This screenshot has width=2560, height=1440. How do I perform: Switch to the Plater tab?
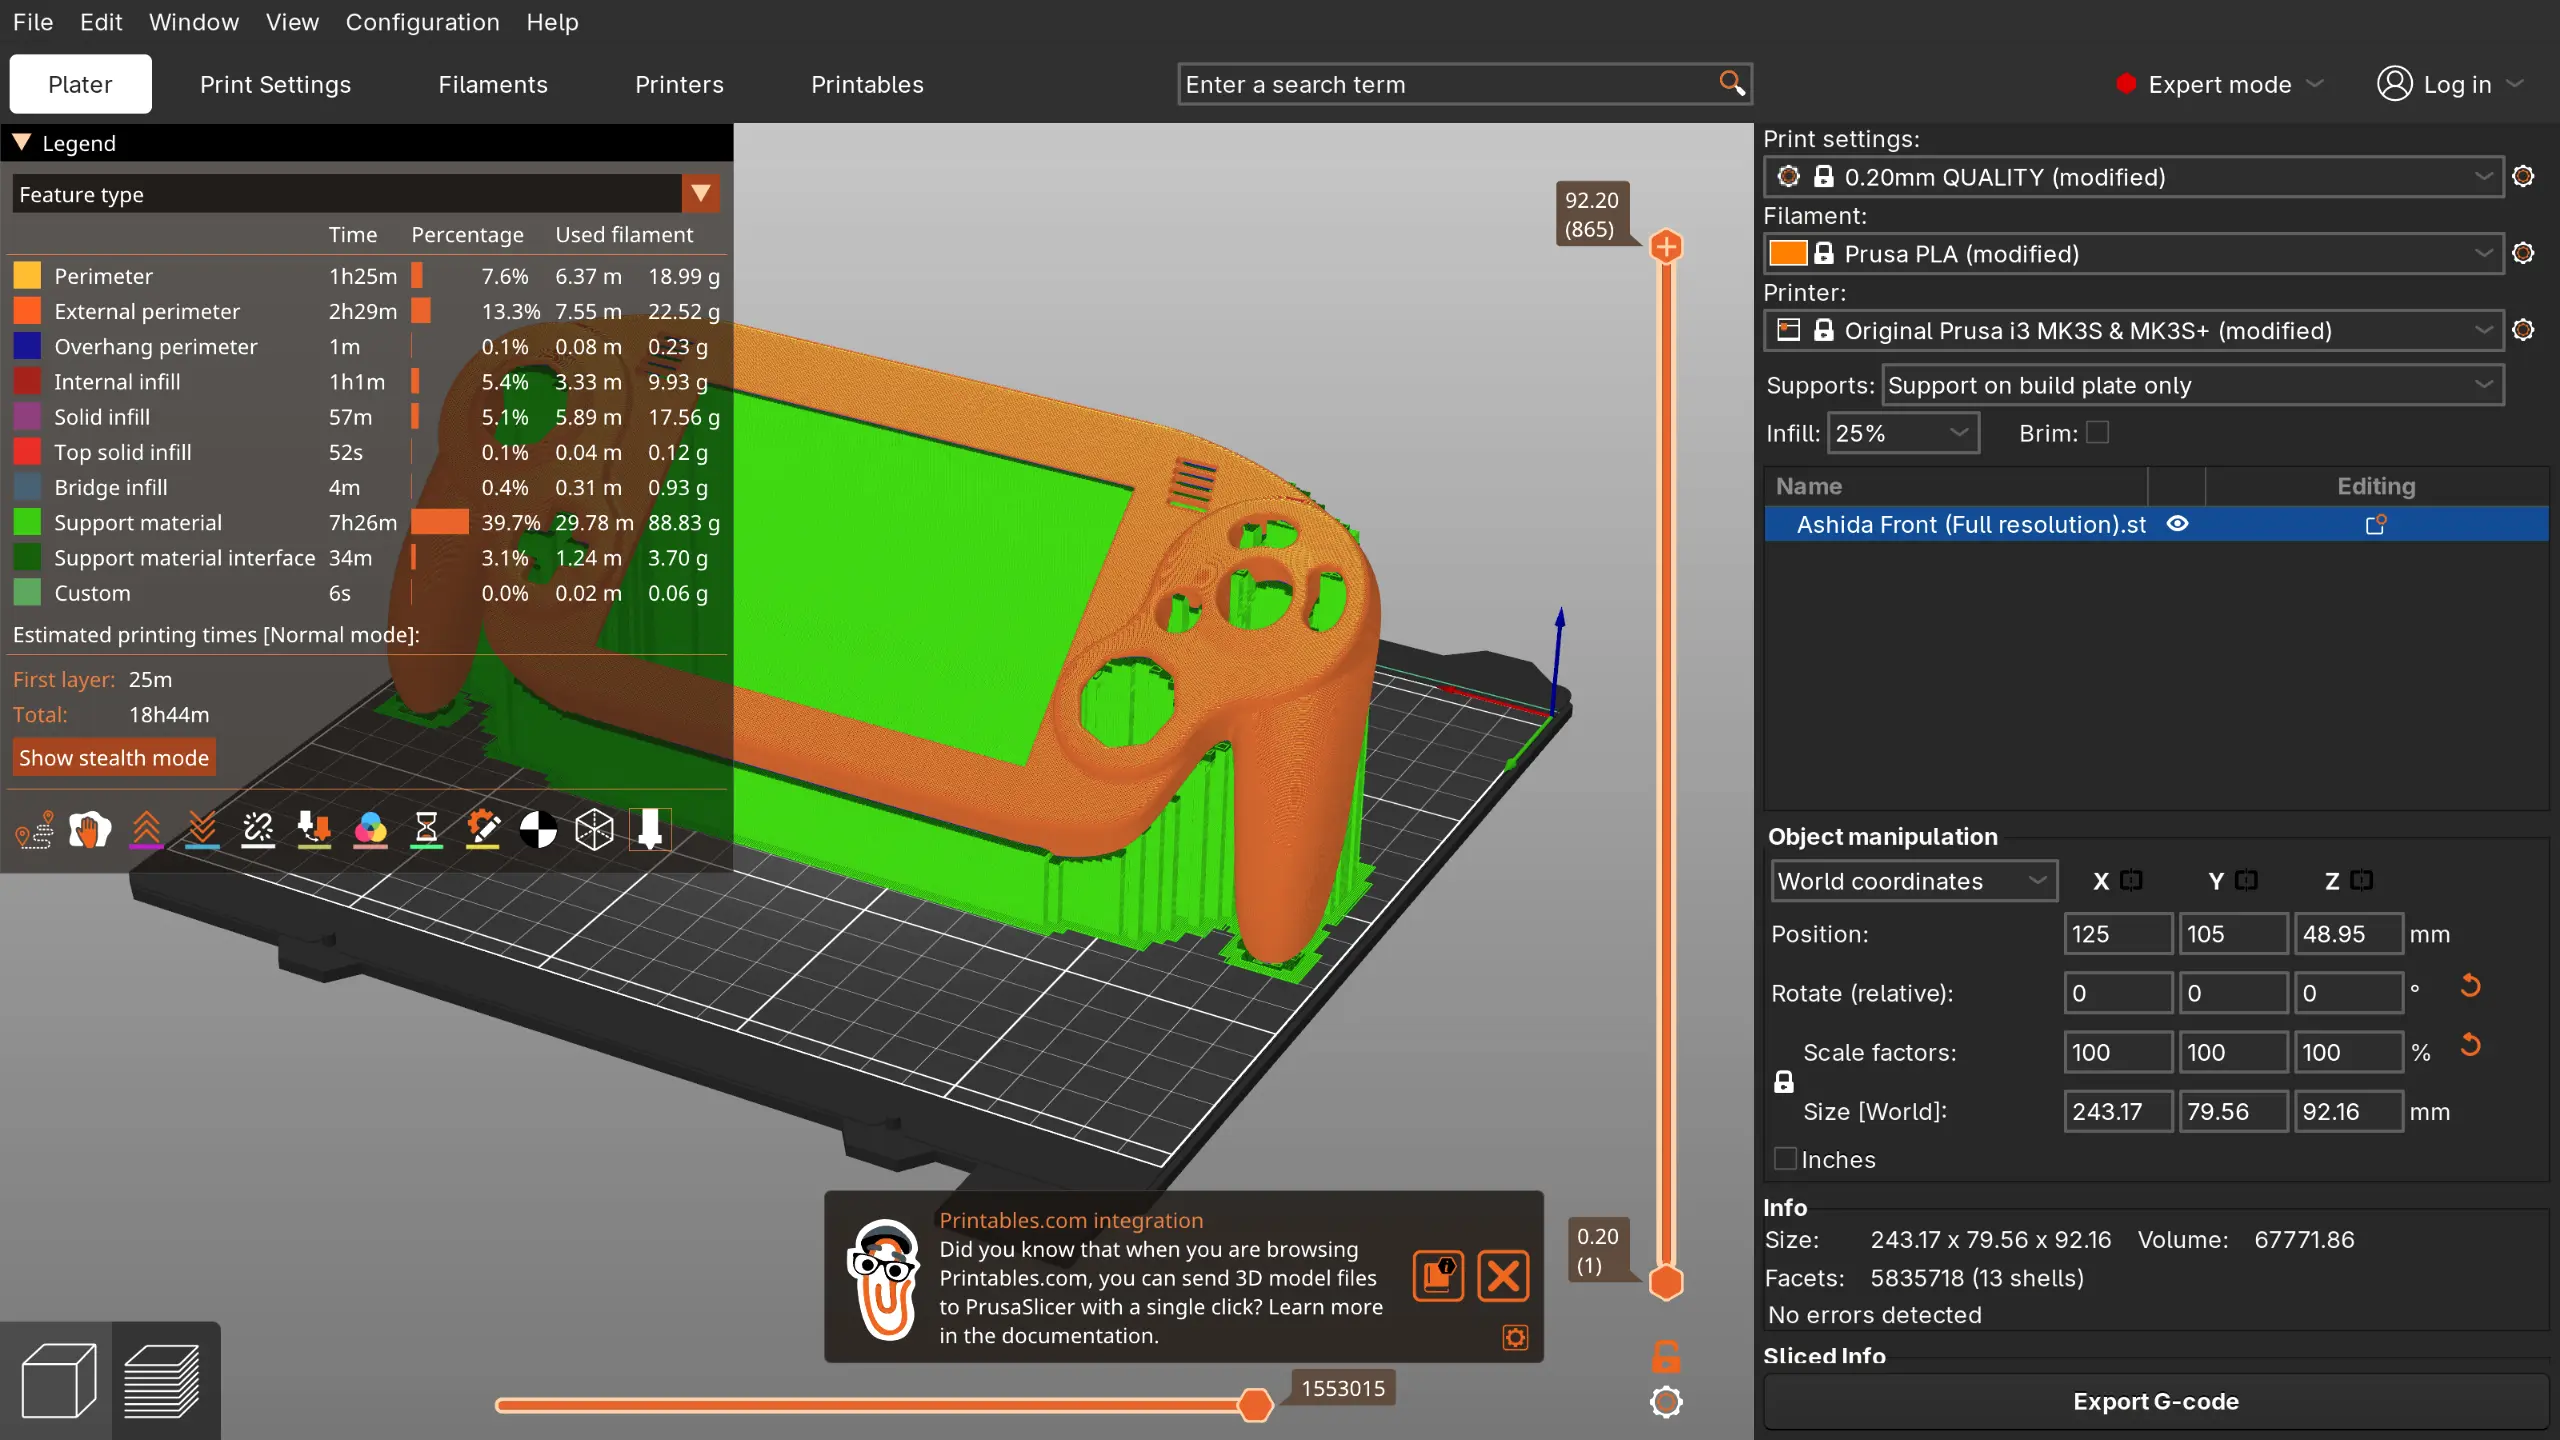point(80,84)
